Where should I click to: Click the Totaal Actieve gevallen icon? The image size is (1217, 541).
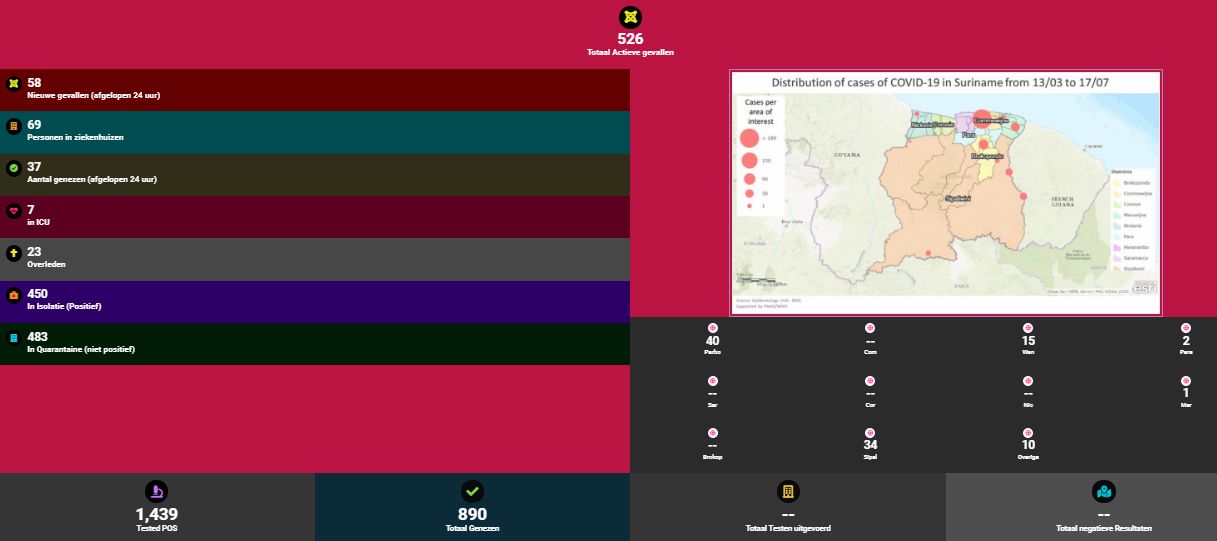point(630,17)
